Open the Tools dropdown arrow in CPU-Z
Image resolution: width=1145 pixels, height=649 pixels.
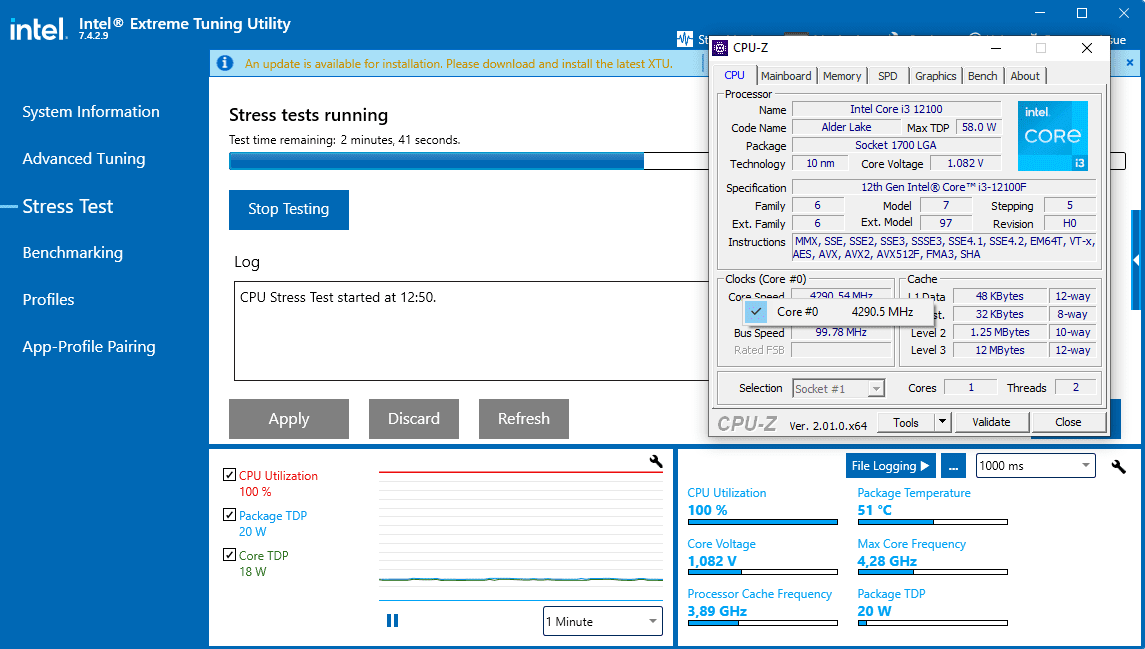click(942, 422)
